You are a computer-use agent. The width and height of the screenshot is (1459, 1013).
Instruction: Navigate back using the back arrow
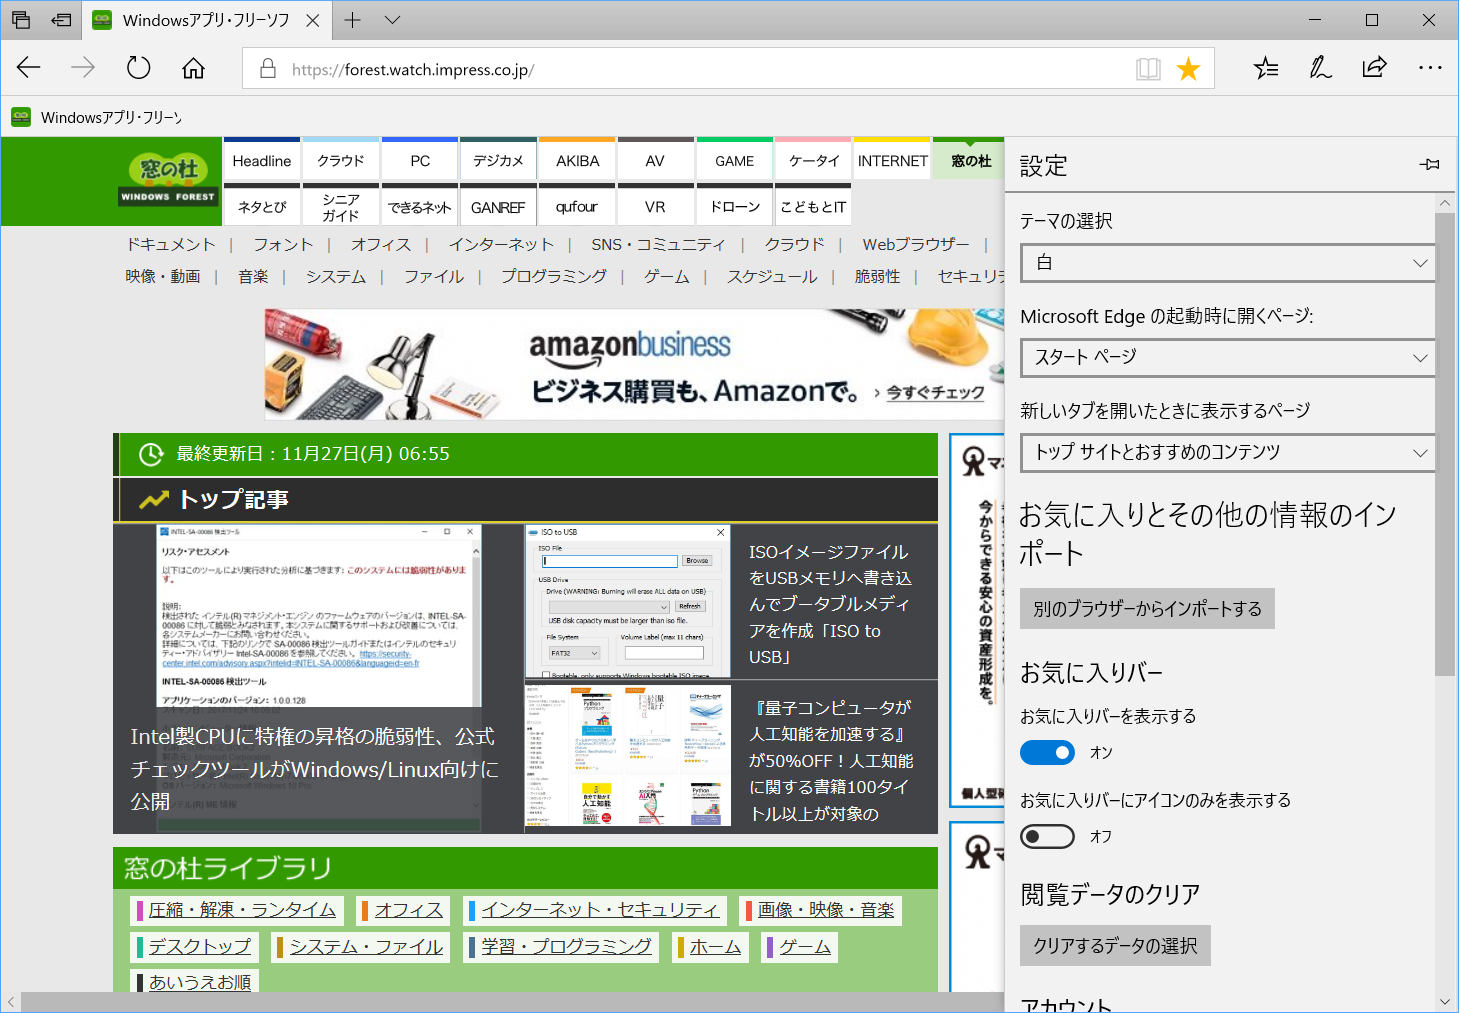pos(28,68)
